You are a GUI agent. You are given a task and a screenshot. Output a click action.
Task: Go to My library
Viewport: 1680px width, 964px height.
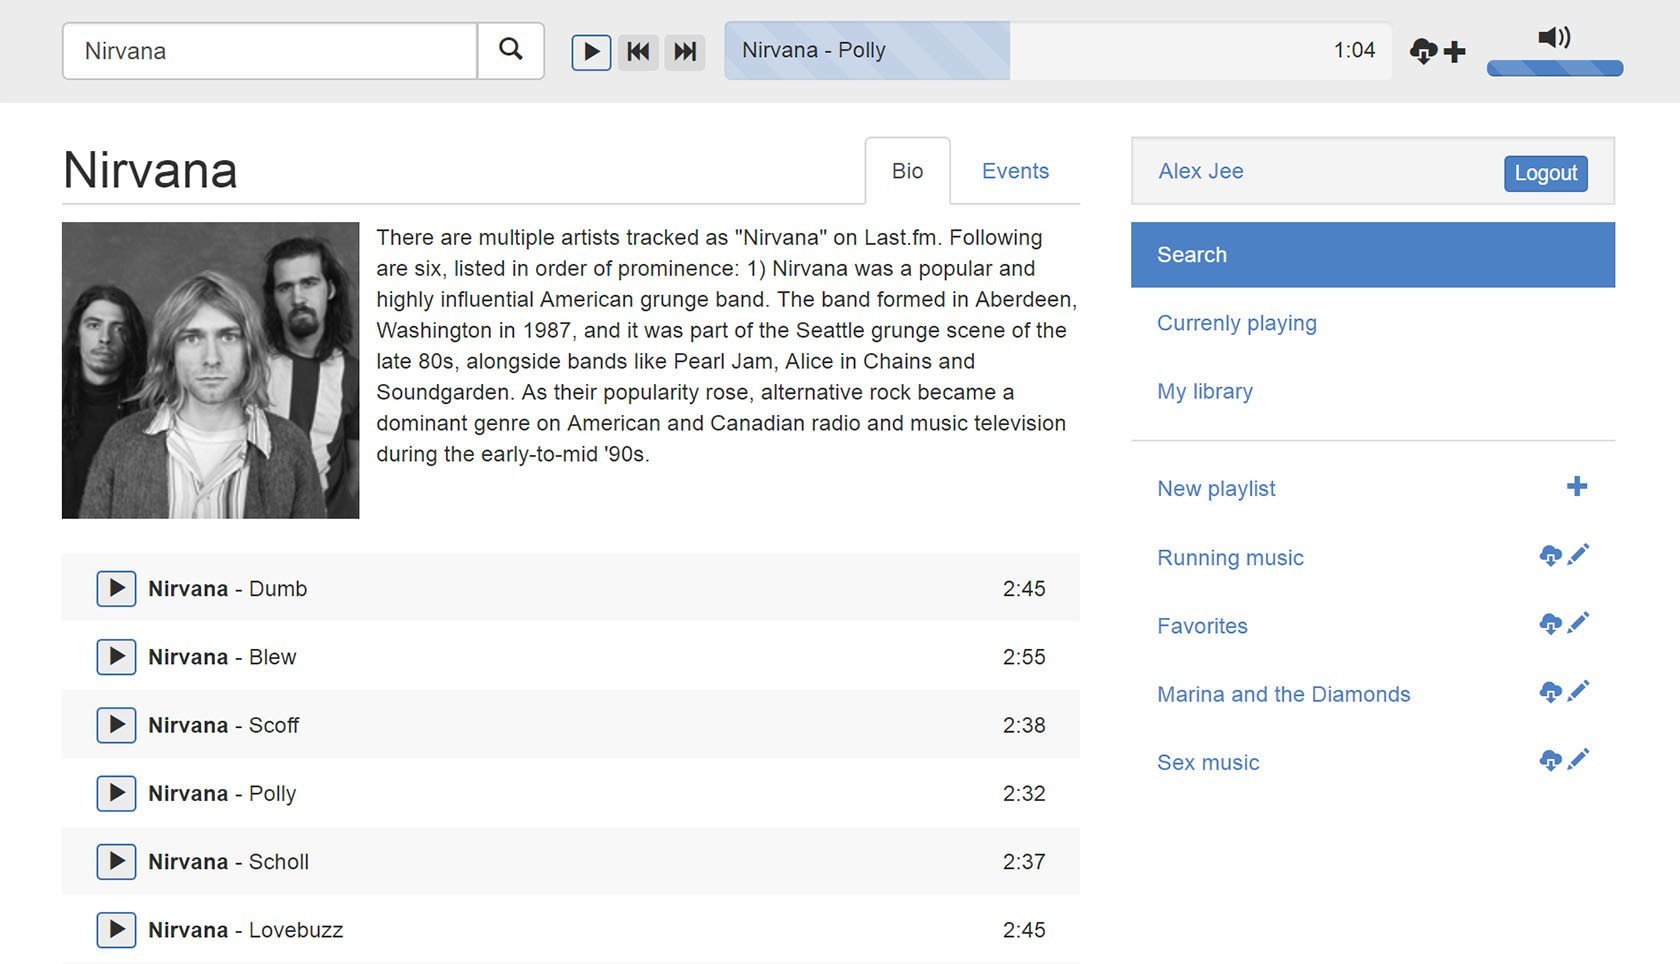[x=1204, y=391]
